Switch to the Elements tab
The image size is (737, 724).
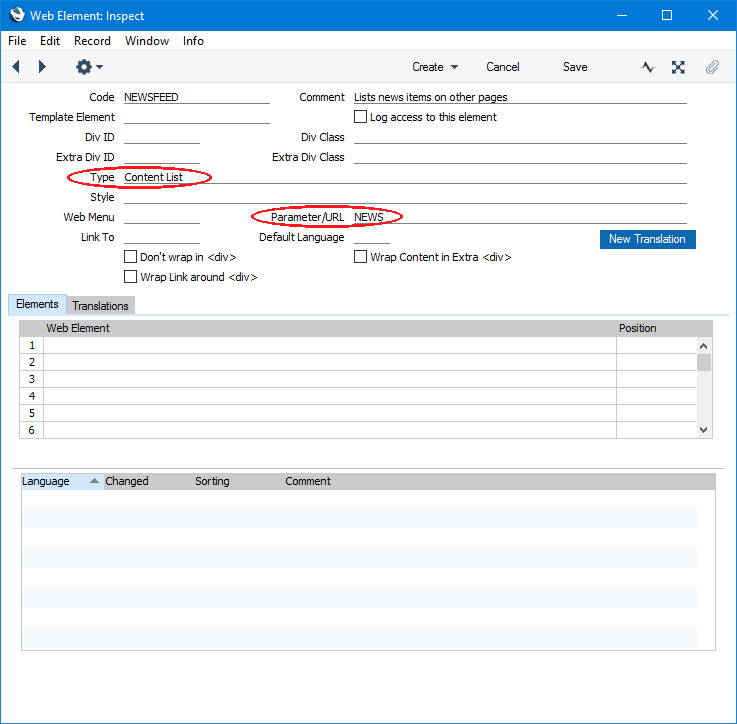(37, 304)
